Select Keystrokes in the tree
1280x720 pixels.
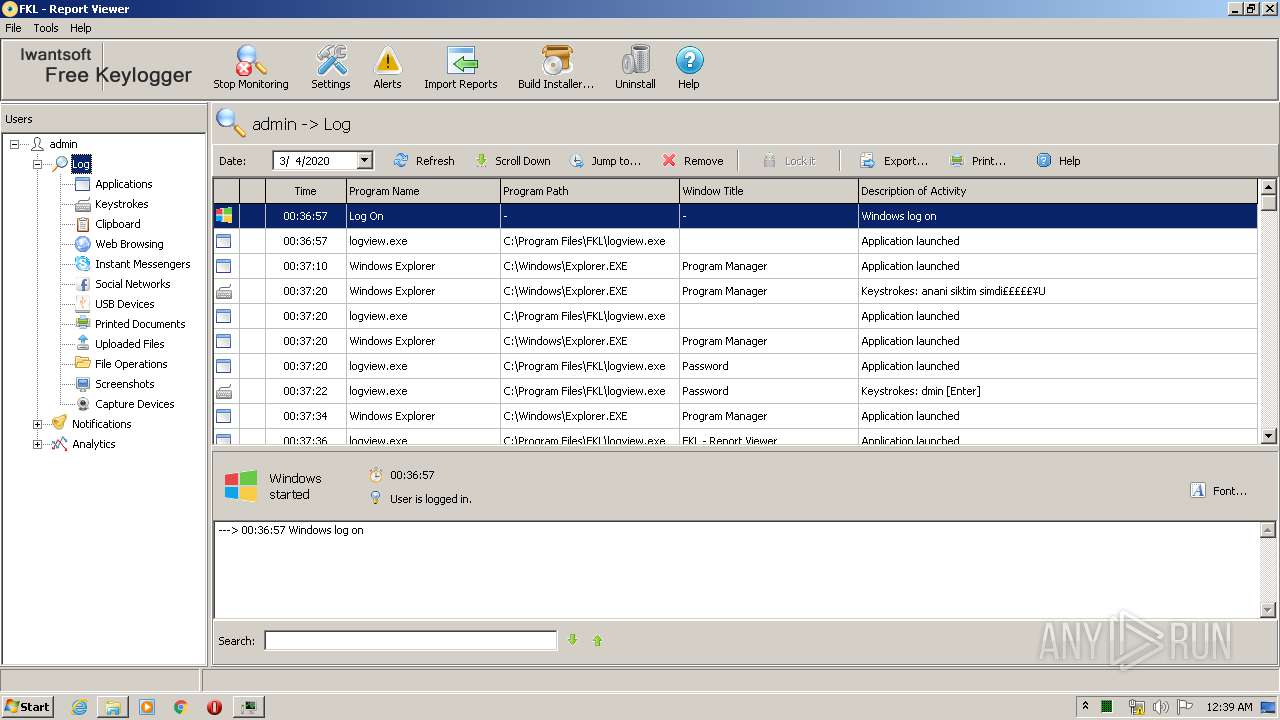pos(121,204)
